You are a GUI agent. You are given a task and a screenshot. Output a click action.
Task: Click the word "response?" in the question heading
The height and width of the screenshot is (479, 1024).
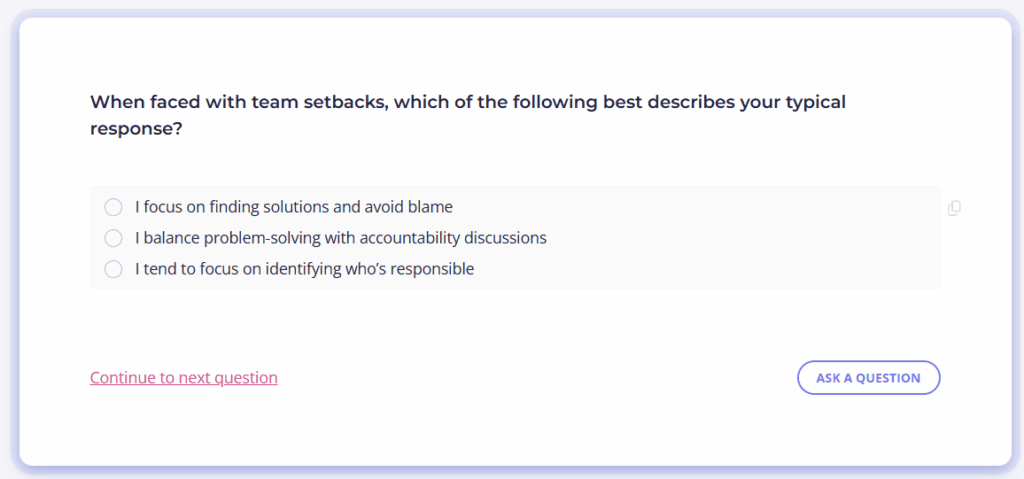pyautogui.click(x=136, y=129)
